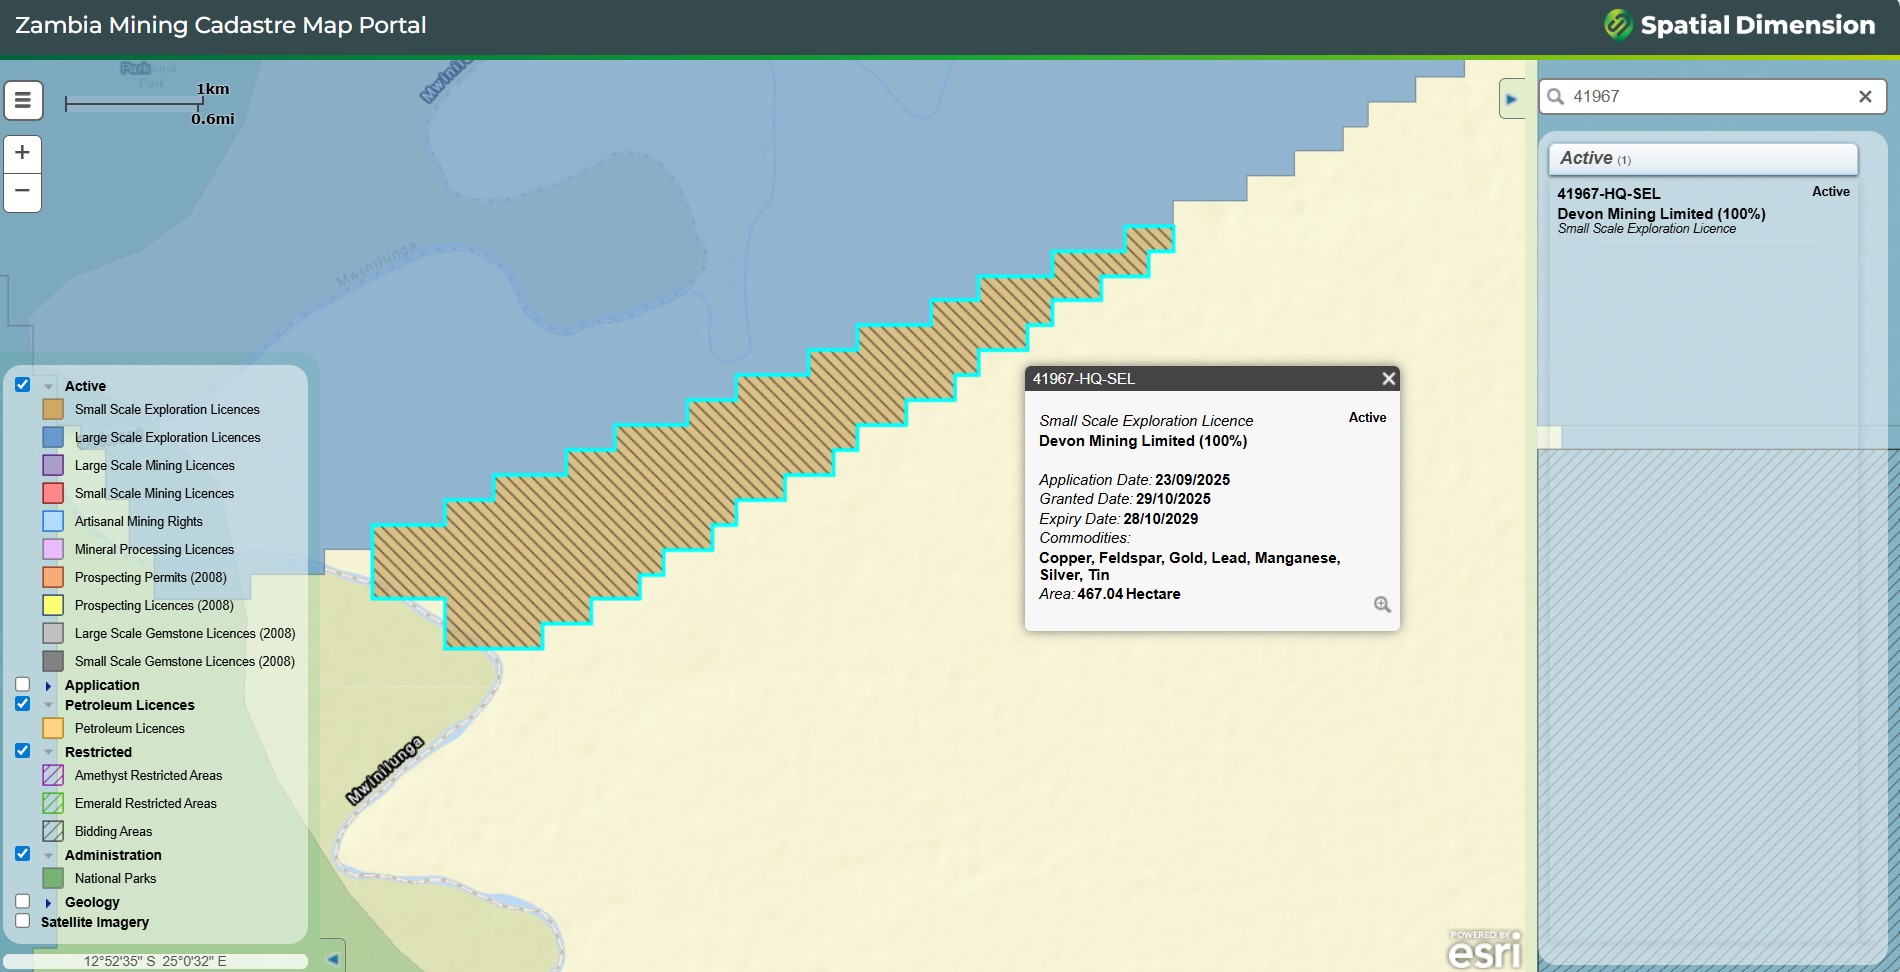This screenshot has height=972, width=1900.
Task: Click the Bidding Areas legend label
Action: pos(113,831)
